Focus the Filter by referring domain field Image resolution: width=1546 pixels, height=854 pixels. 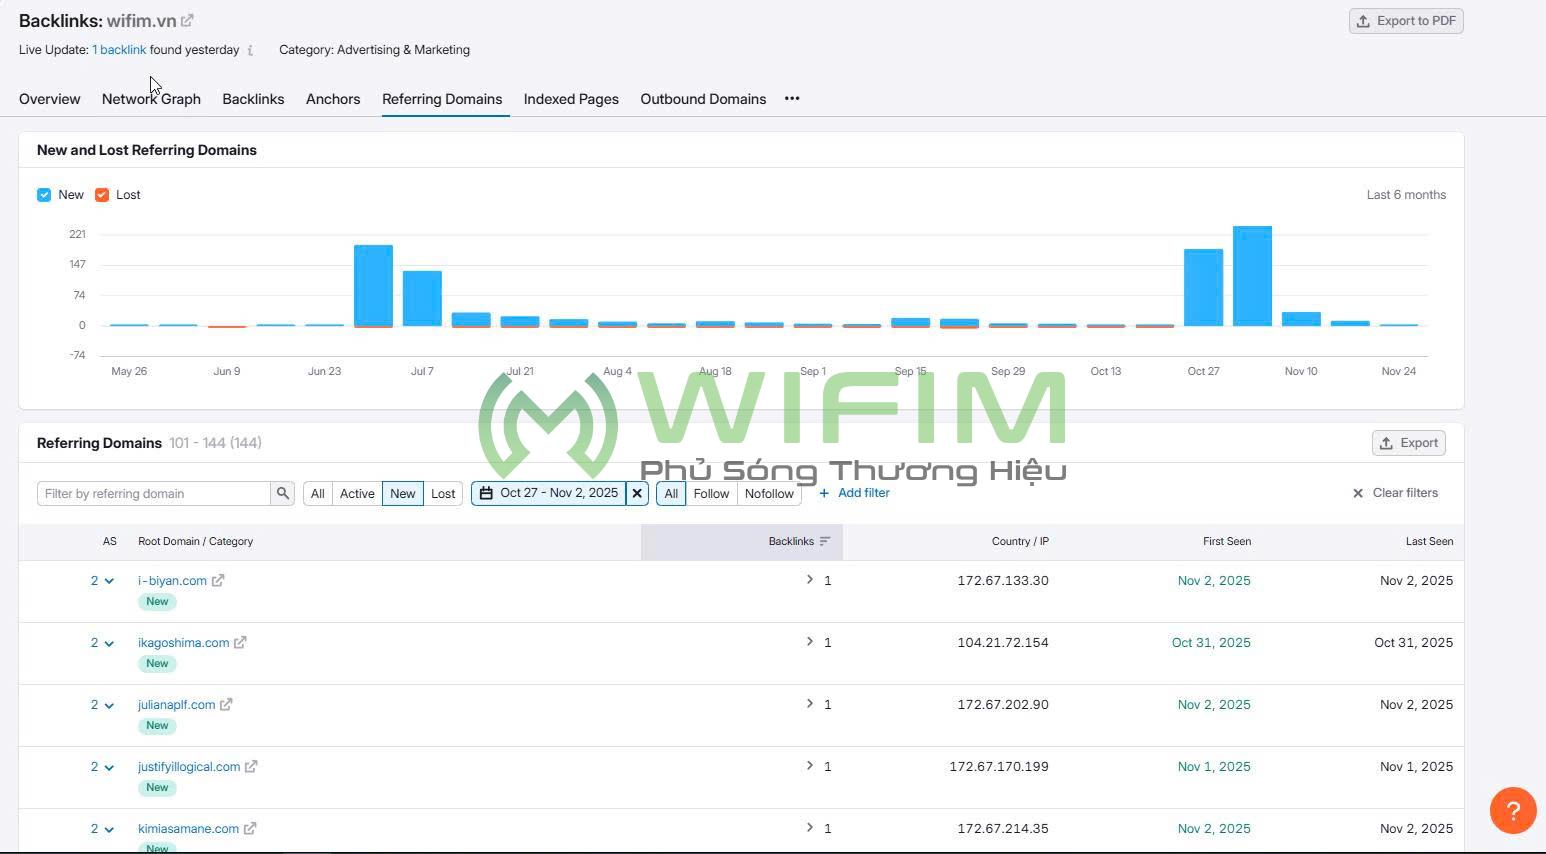(154, 493)
